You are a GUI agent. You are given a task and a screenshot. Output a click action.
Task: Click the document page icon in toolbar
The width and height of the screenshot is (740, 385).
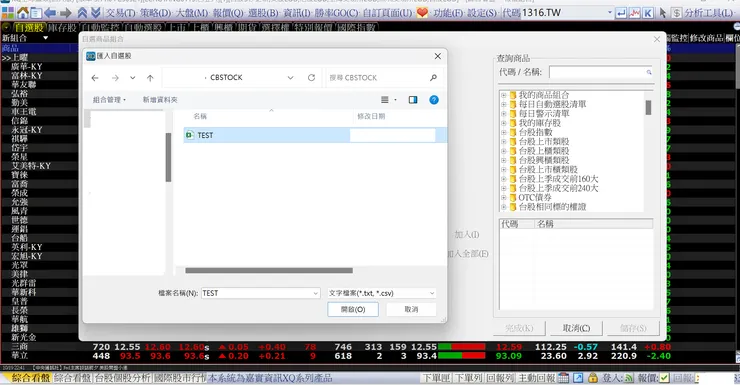click(36, 13)
